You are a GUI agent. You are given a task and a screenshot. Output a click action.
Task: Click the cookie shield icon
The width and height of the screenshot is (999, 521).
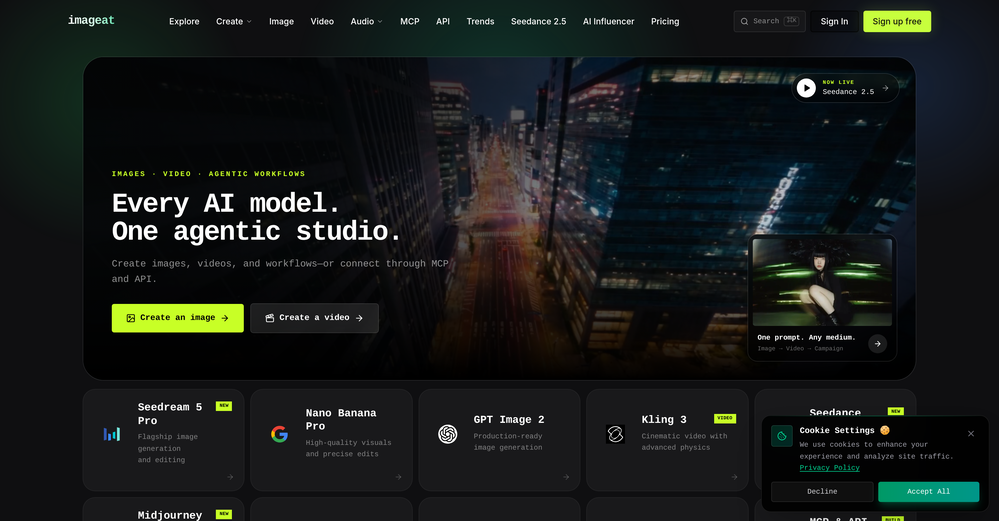coord(782,436)
